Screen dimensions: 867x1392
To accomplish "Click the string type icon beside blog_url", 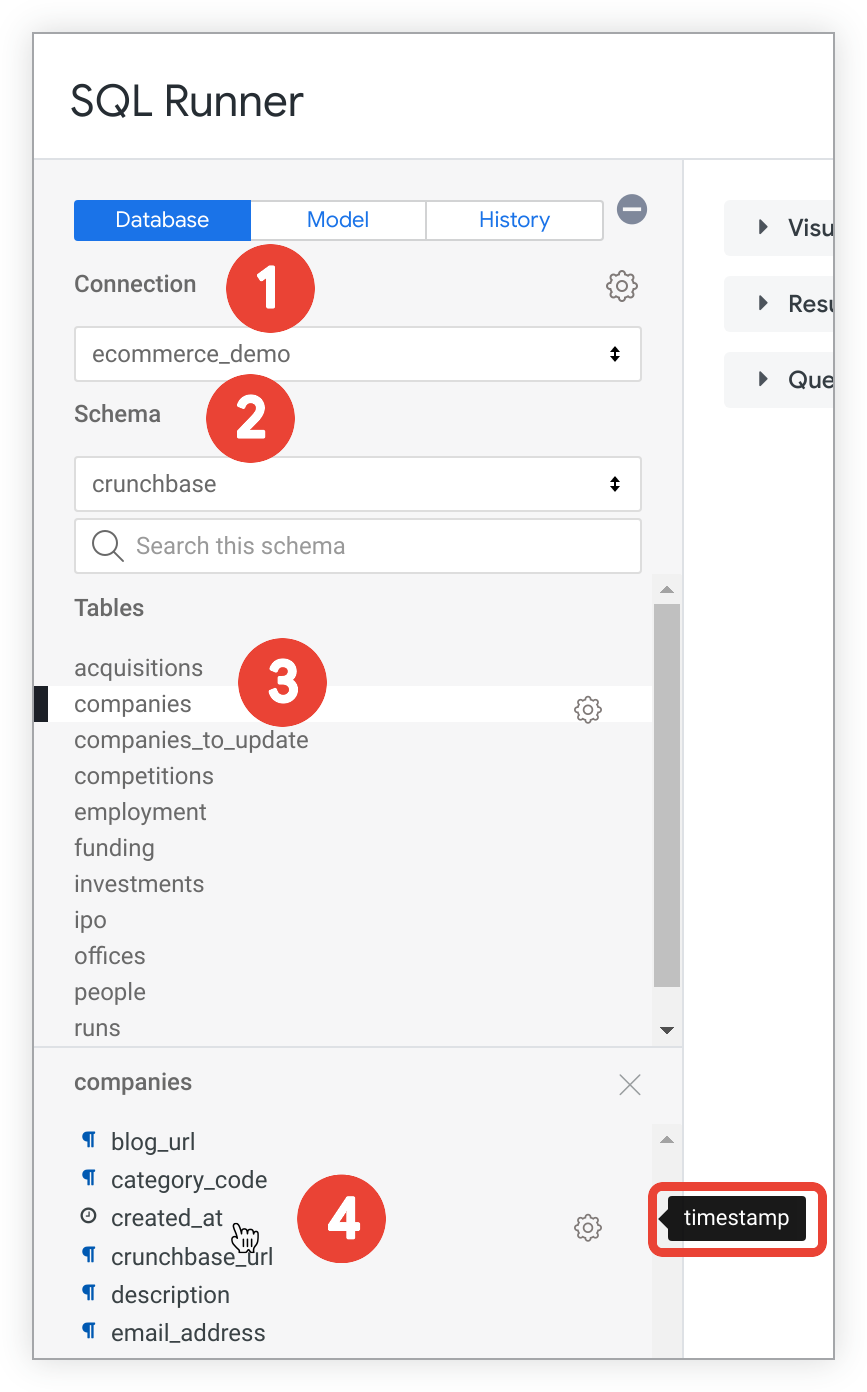I will pyautogui.click(x=89, y=1141).
